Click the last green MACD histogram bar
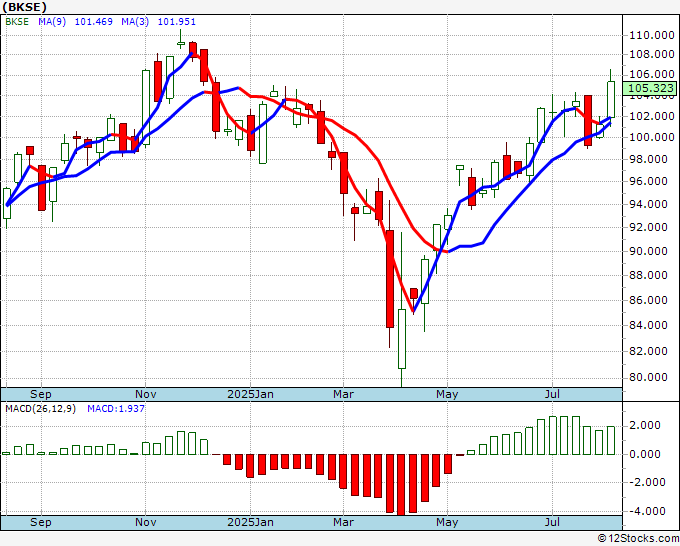680x546 pixels. pyautogui.click(x=611, y=440)
